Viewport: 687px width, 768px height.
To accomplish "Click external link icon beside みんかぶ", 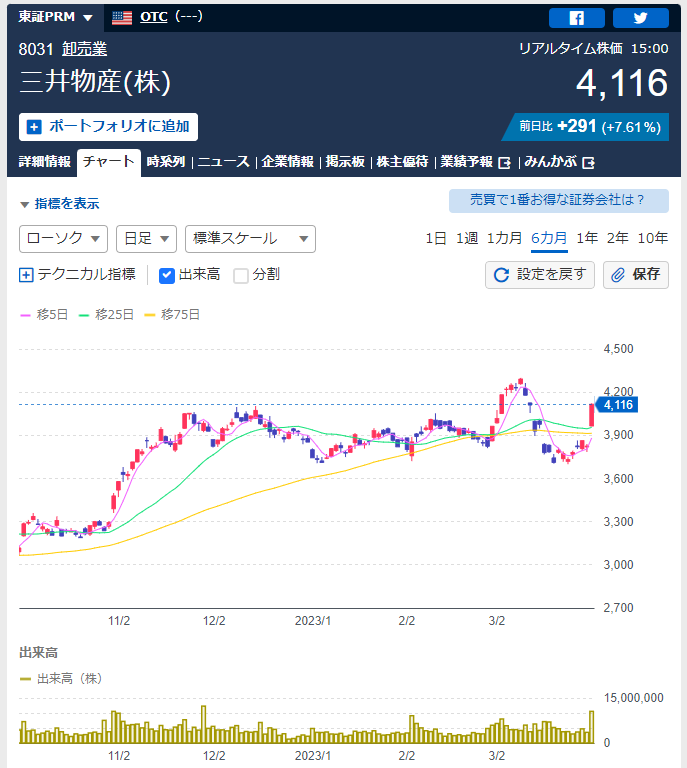I will point(589,163).
